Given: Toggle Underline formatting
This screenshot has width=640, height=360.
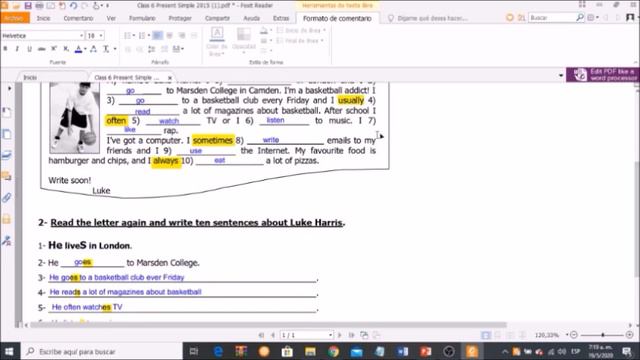Looking at the screenshot, I should tap(29, 49).
